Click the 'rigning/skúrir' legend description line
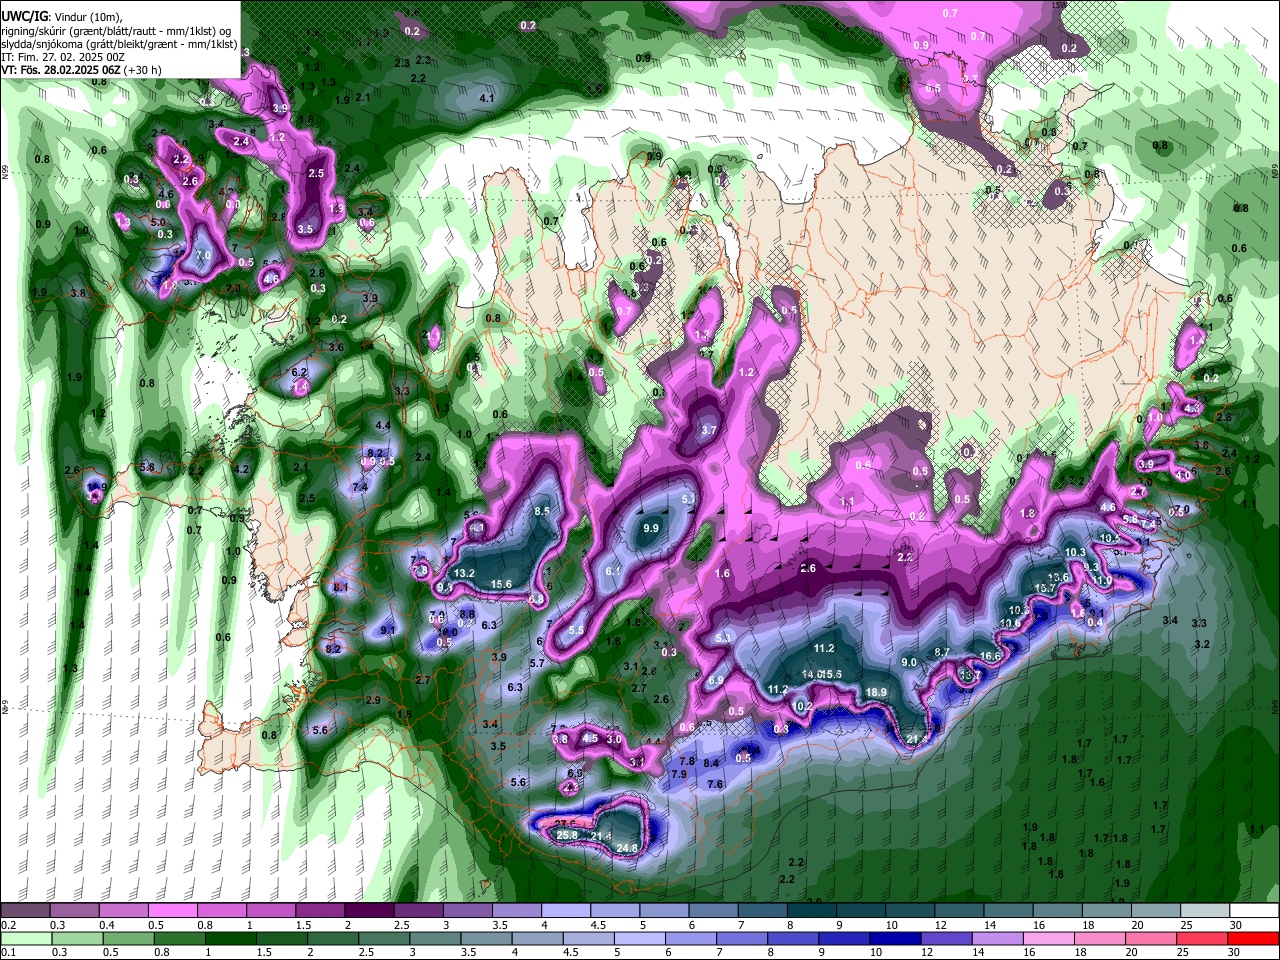 pyautogui.click(x=116, y=32)
